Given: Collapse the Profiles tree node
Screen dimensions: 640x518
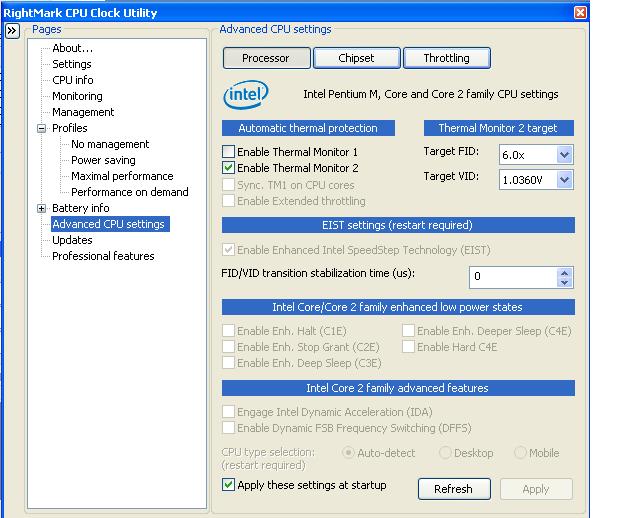Looking at the screenshot, I should point(41,129).
